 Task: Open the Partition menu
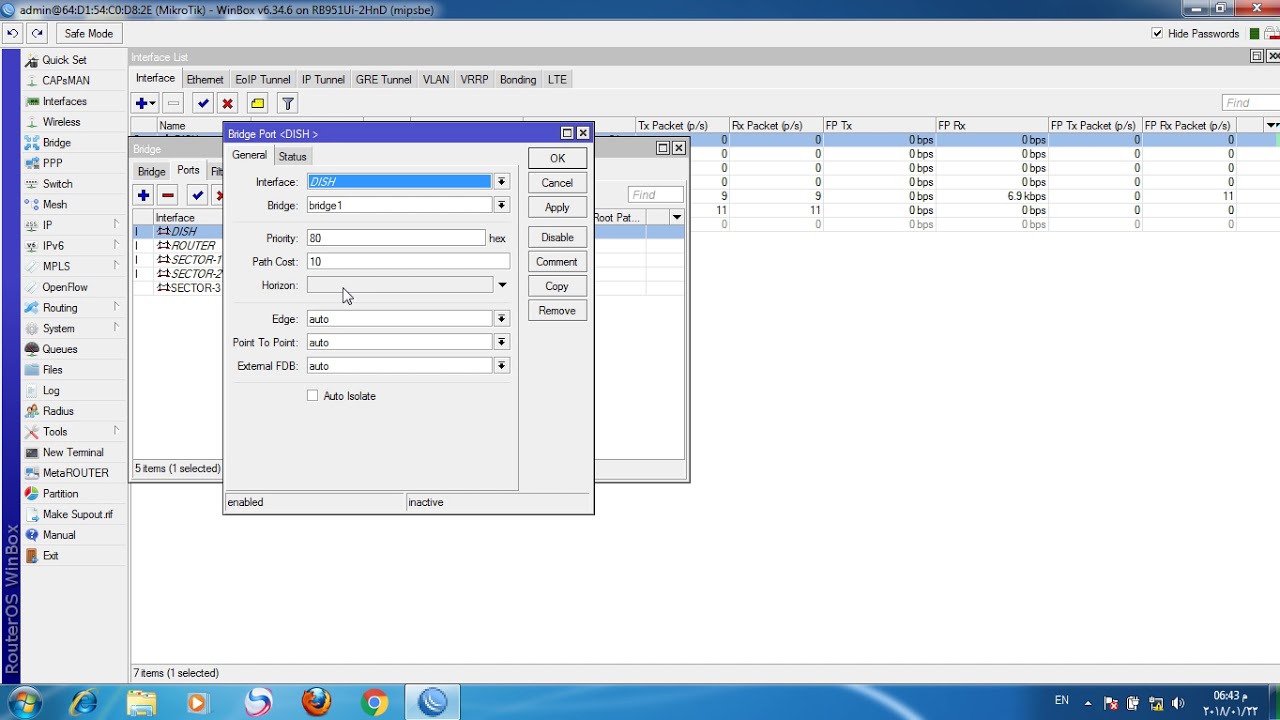60,494
